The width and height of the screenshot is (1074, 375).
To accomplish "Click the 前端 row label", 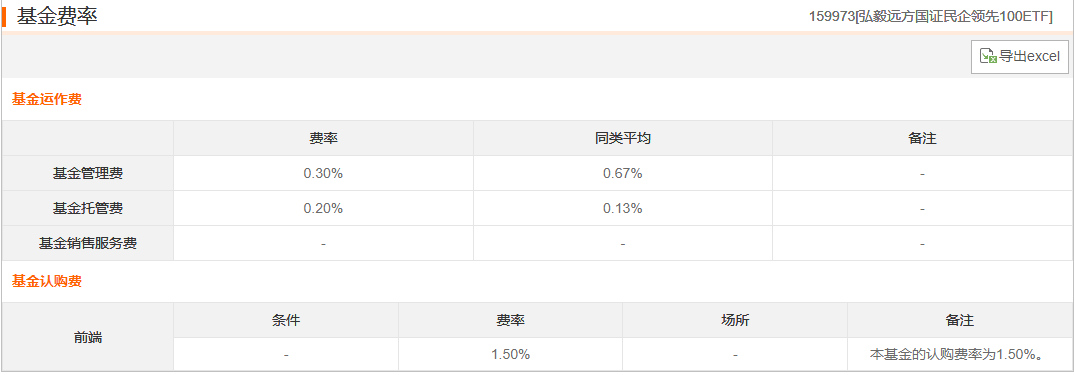I will tap(88, 337).
